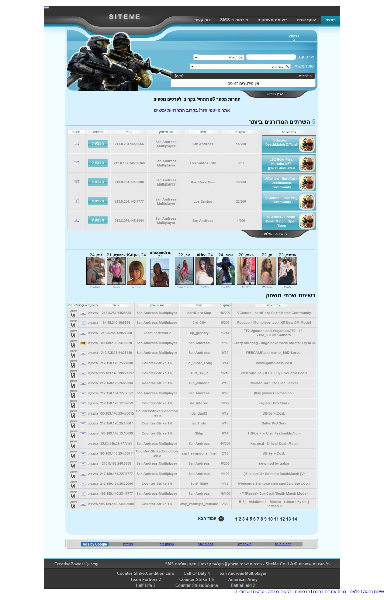Open profile photo of woman in blue hat
384x600 pixels.
pyautogui.click(x=225, y=271)
